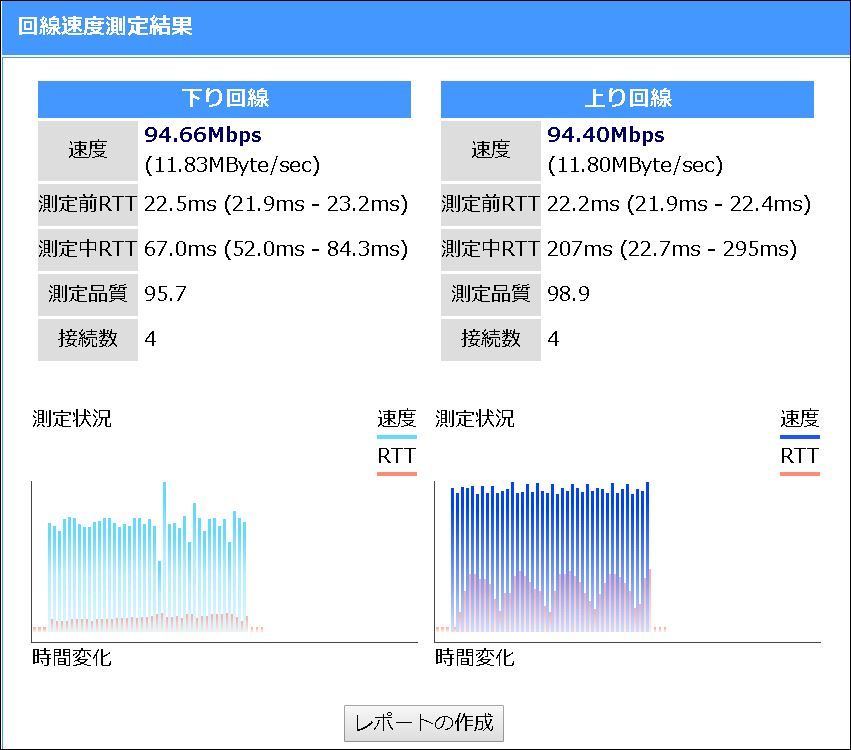Screen dimensions: 851x750
Task: Click the 接続数 label in download table
Action: (87, 339)
